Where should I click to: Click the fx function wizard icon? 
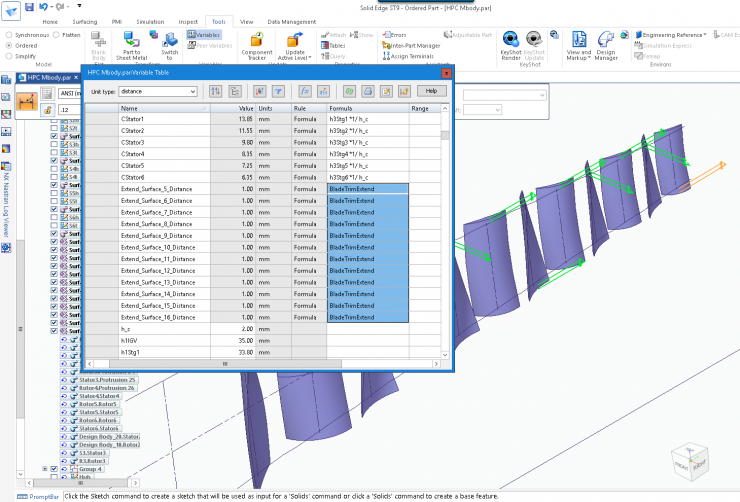click(305, 92)
